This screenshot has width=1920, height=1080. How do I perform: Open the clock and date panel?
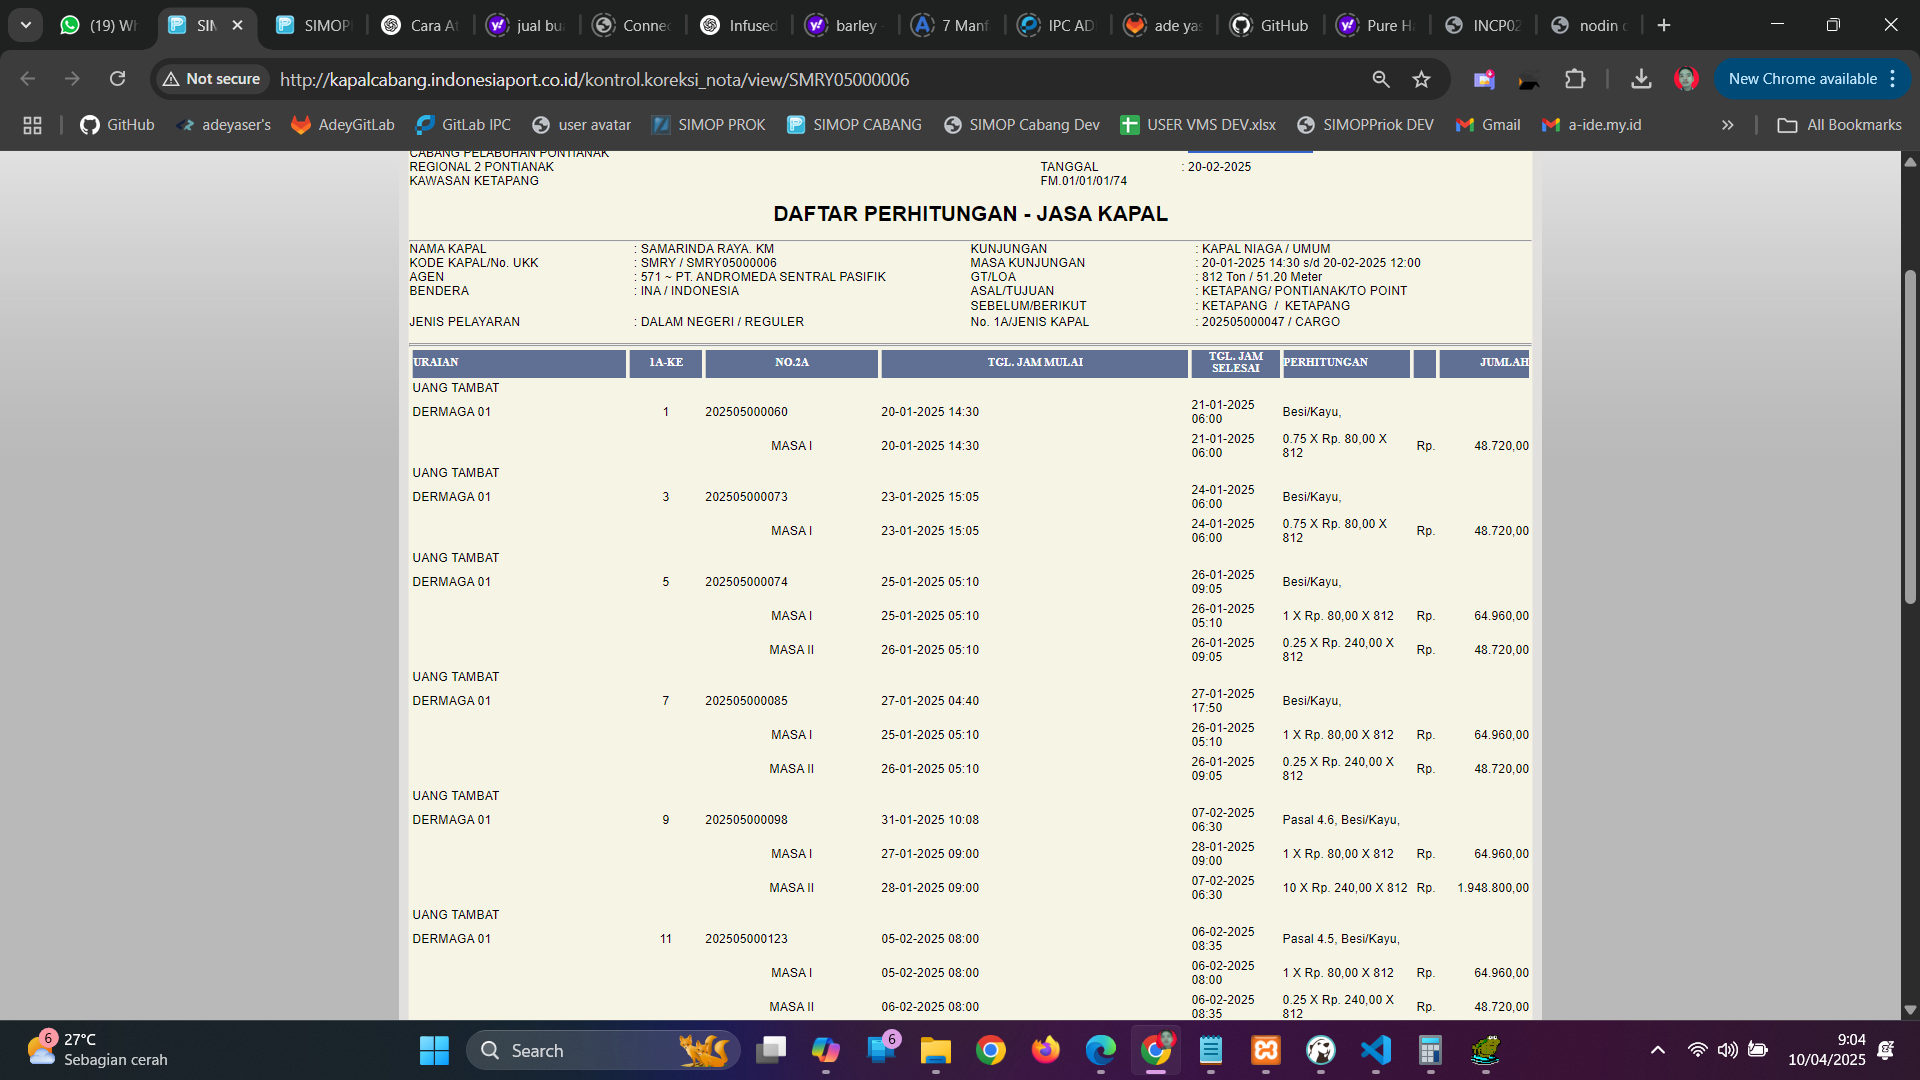click(x=1827, y=1050)
